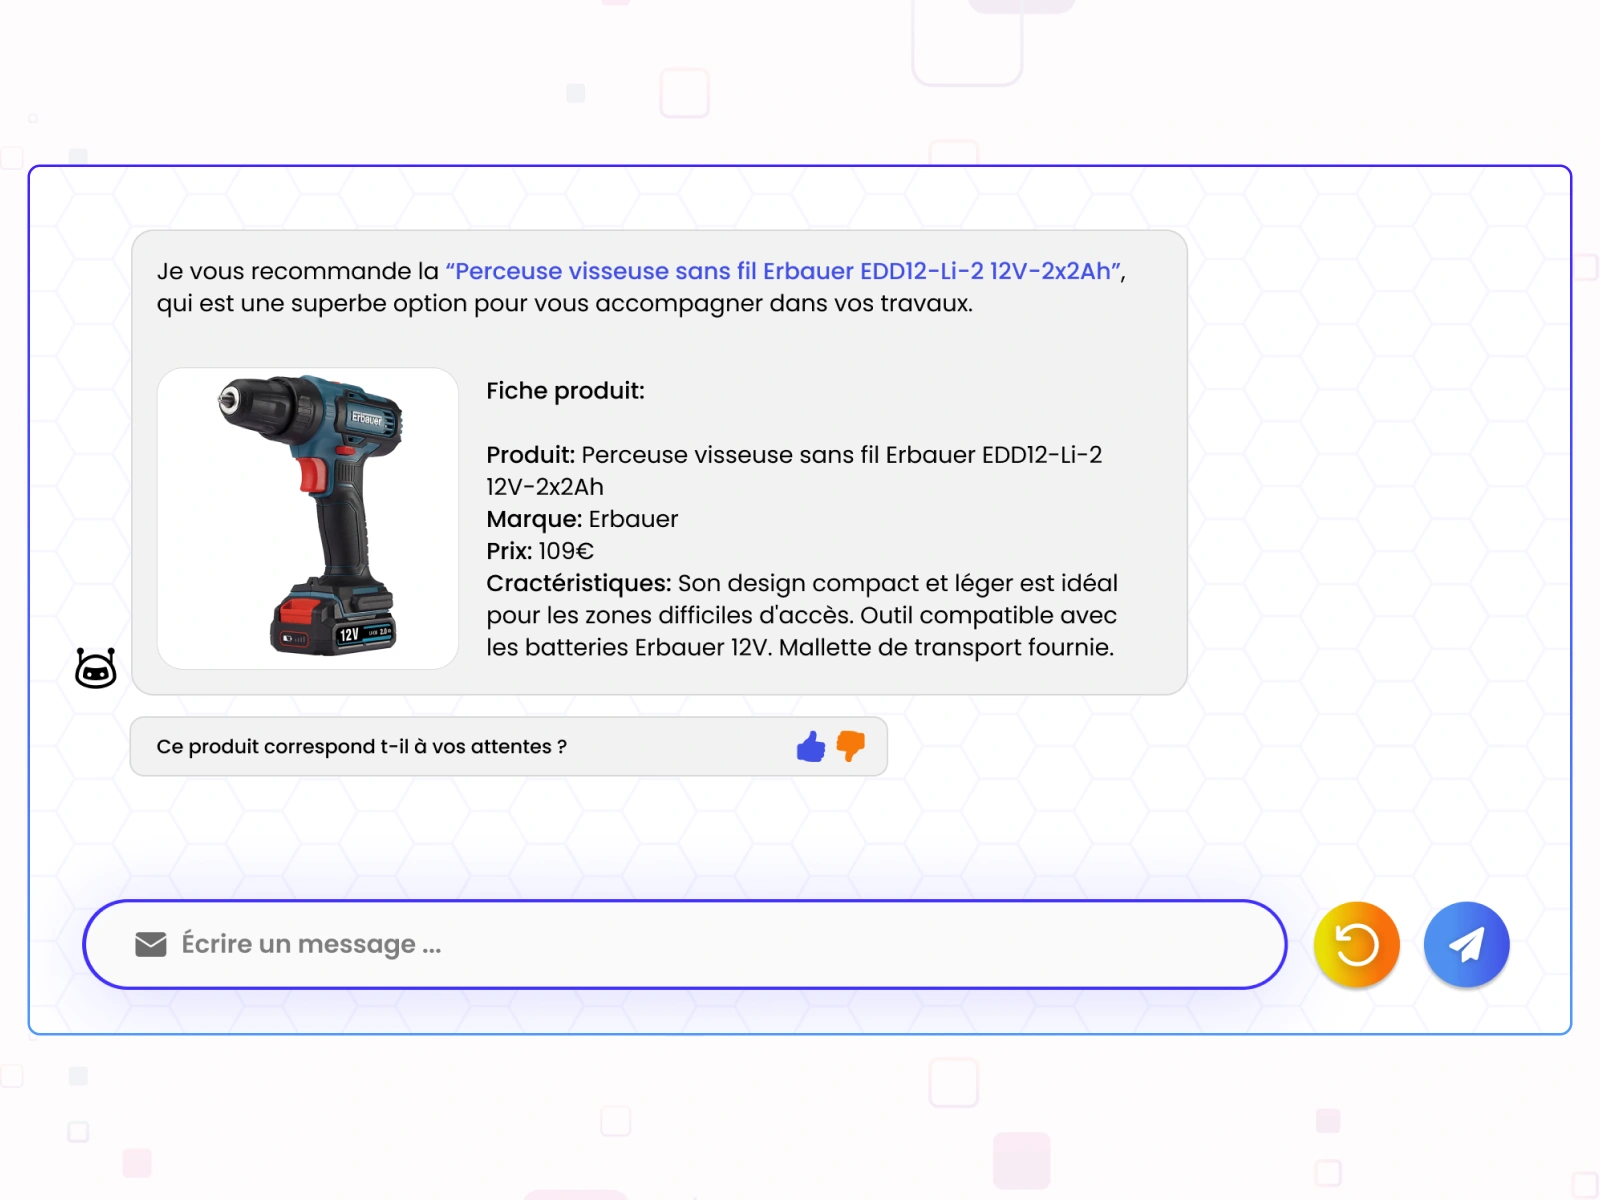Focus the "Écrire un message" input field
The image size is (1600, 1200).
tap(685, 945)
